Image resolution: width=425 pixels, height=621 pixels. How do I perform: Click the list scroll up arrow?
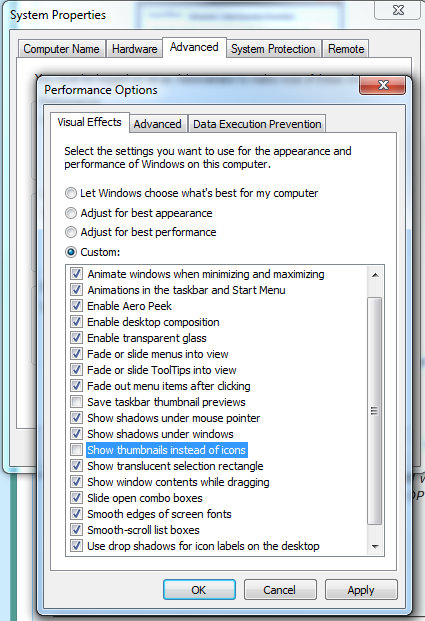(375, 275)
